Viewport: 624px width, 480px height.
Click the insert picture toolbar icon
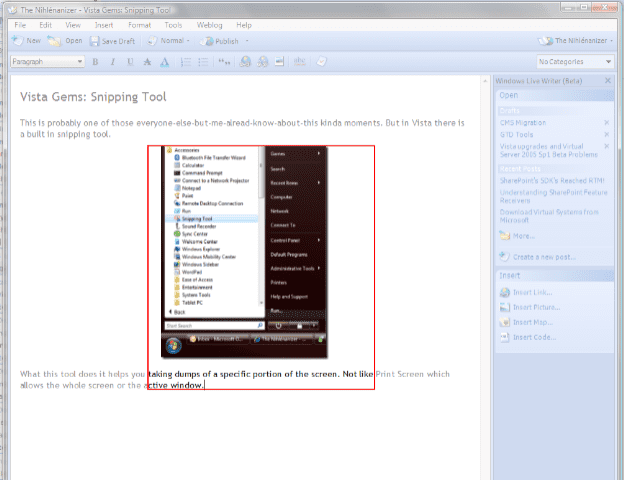pyautogui.click(x=279, y=61)
